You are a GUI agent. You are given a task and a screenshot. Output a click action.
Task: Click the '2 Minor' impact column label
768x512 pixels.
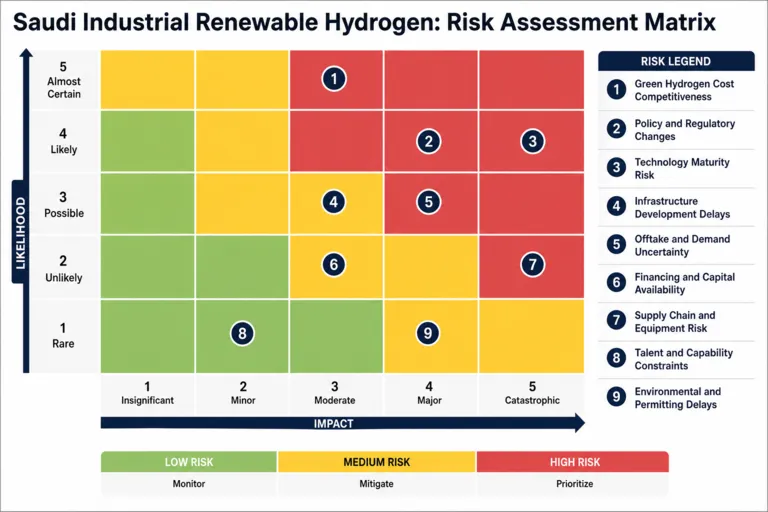(x=243, y=393)
